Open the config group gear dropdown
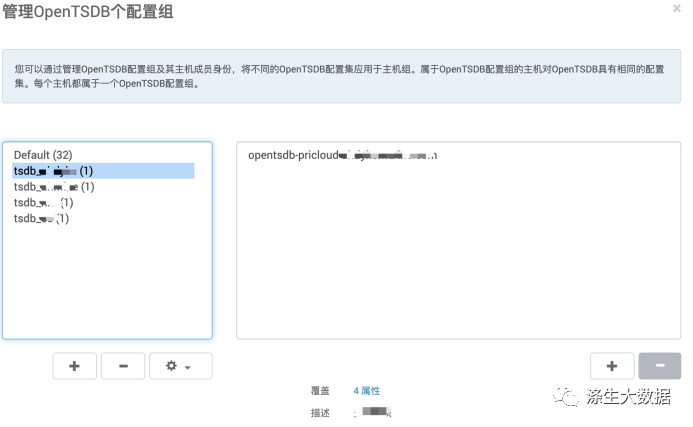The width and height of the screenshot is (693, 427). [x=181, y=366]
